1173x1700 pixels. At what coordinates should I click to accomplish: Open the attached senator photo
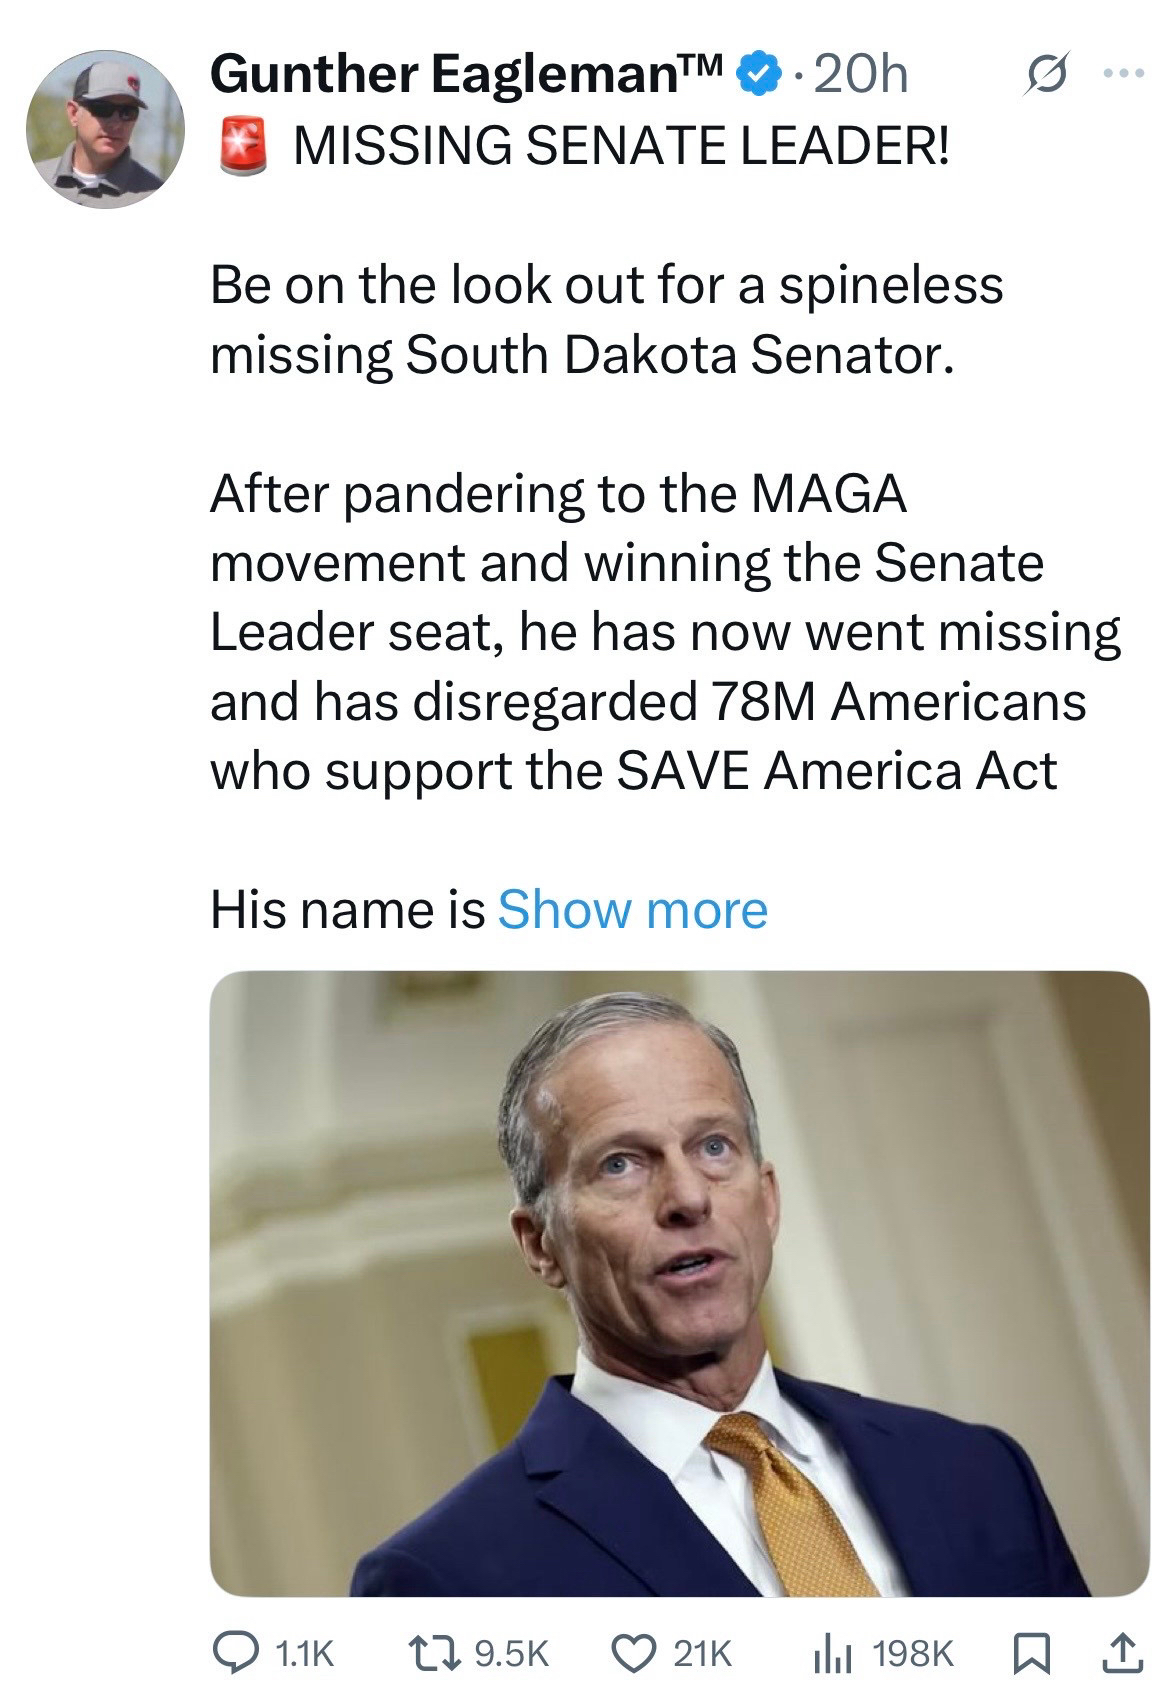pyautogui.click(x=679, y=1283)
